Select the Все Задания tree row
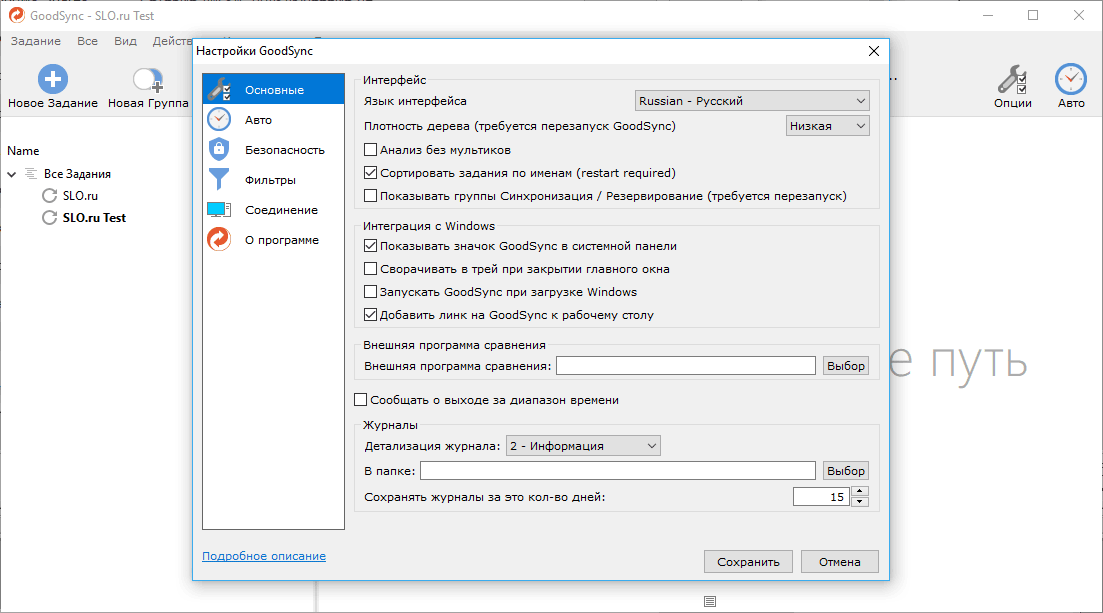The image size is (1103, 613). tap(77, 174)
